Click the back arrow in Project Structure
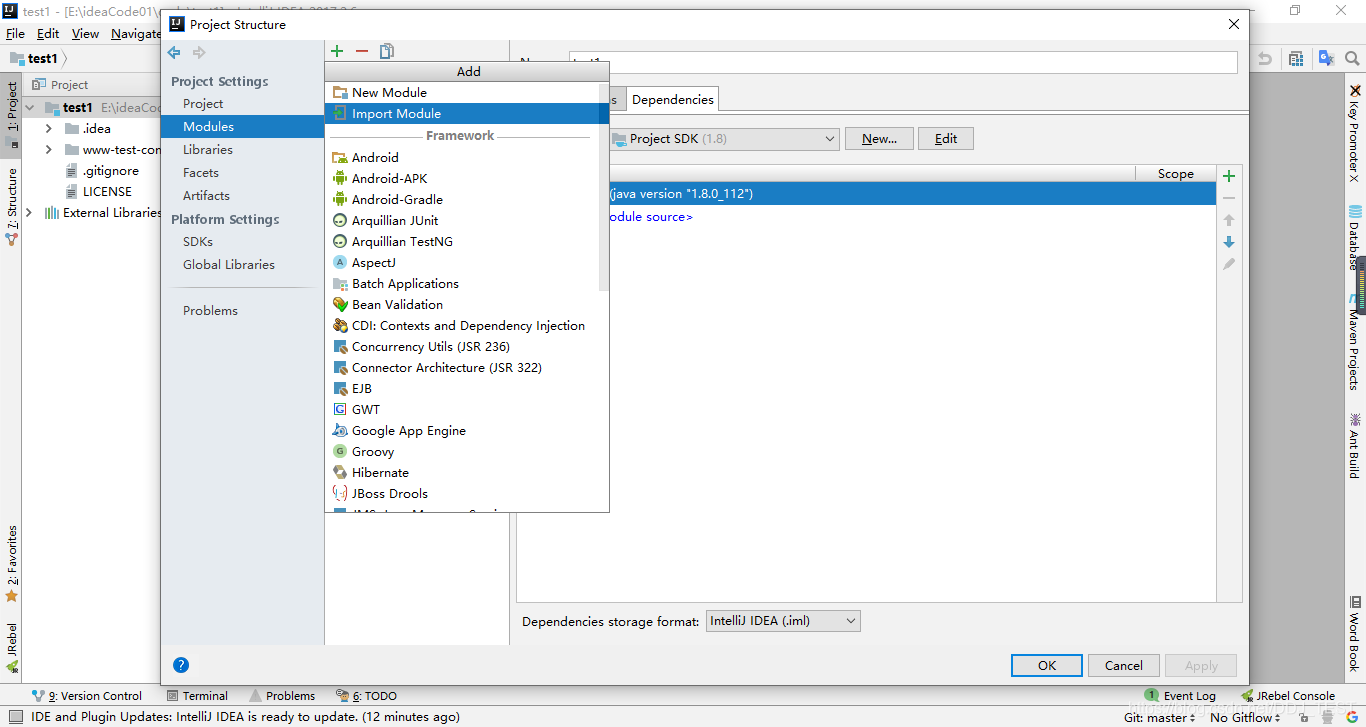Image resolution: width=1366 pixels, height=727 pixels. point(174,52)
